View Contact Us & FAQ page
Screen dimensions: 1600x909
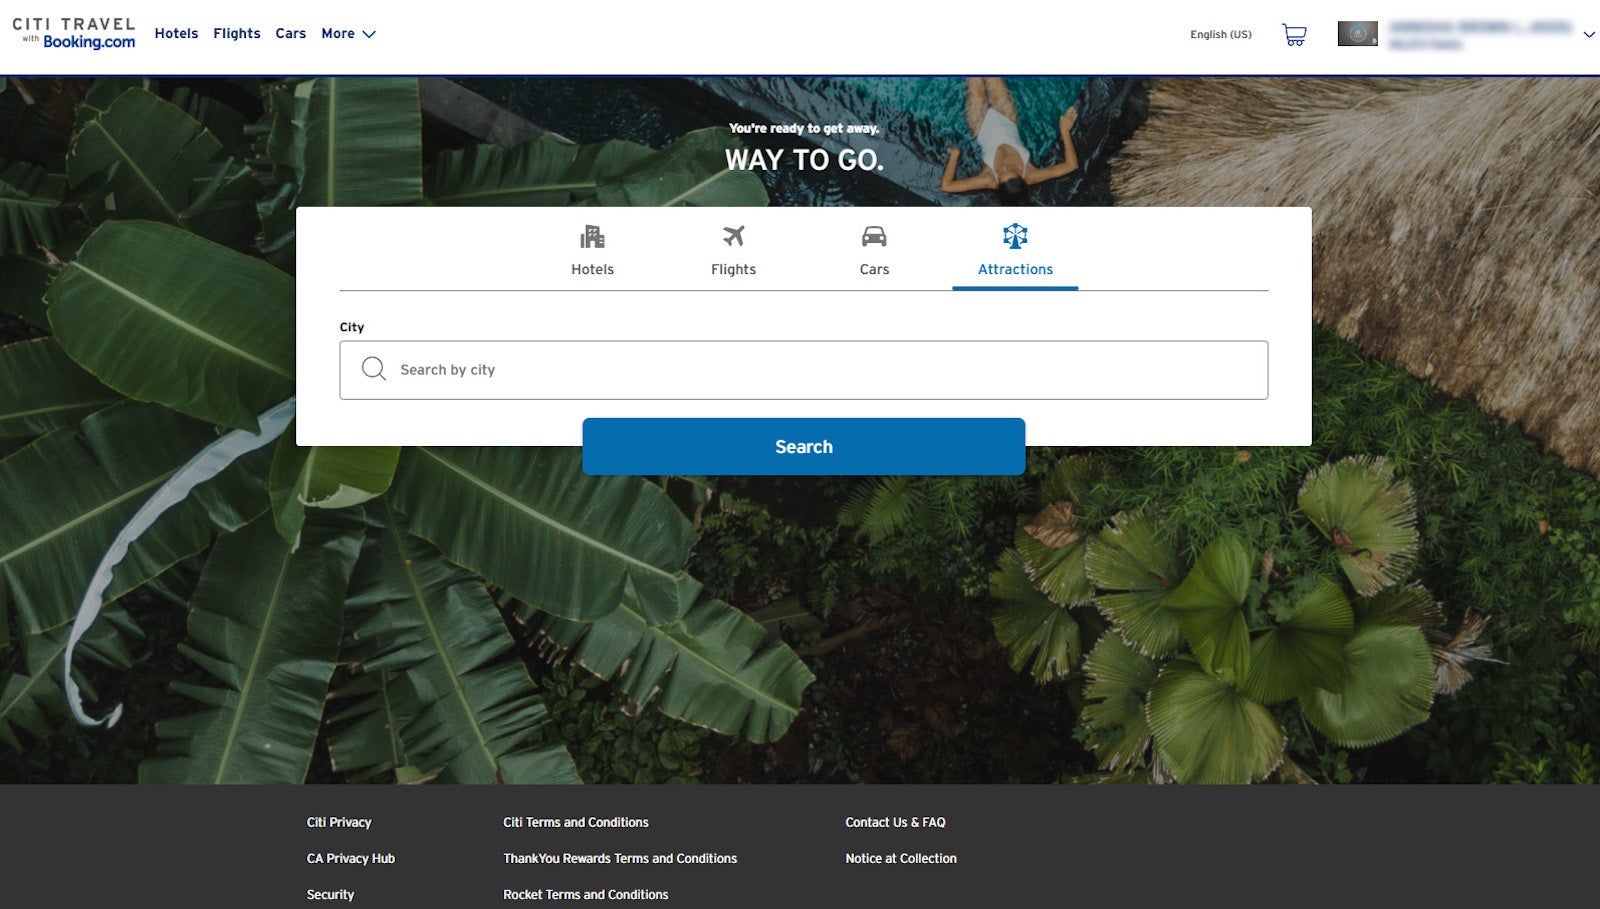[895, 822]
